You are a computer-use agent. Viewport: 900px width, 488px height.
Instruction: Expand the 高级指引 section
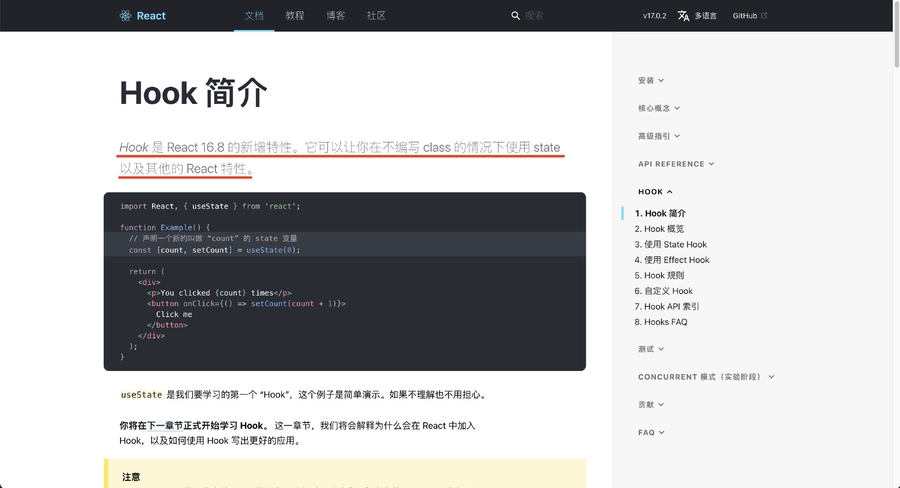(659, 136)
